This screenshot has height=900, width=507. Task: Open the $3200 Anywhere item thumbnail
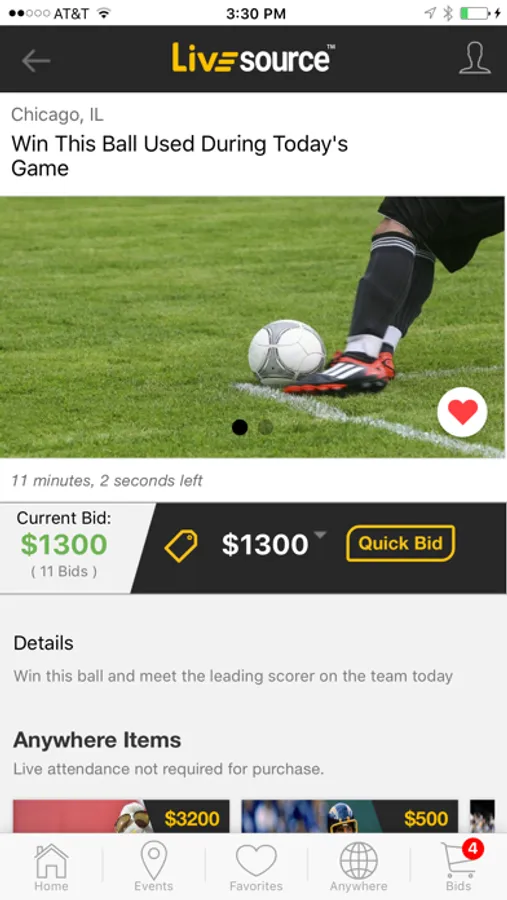click(x=121, y=816)
